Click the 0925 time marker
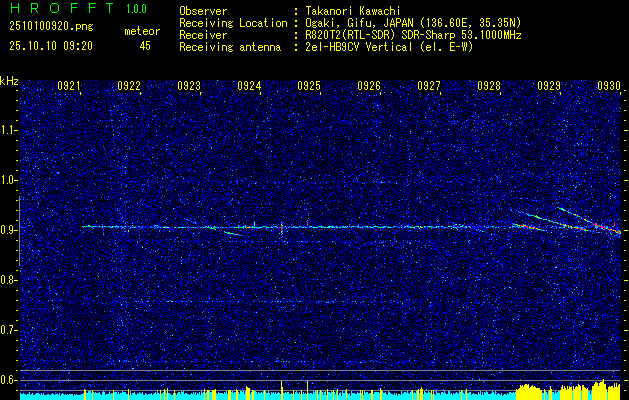This screenshot has height=400, width=629. pyautogui.click(x=309, y=85)
